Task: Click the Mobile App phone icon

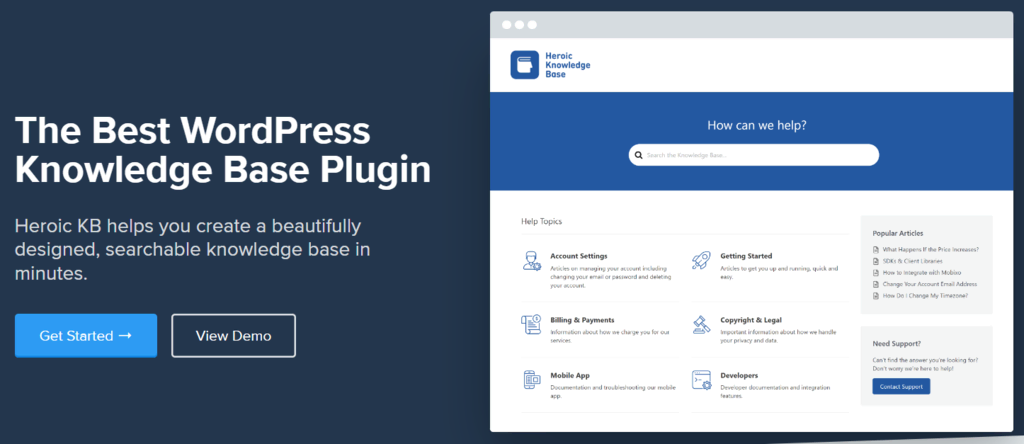Action: tap(532, 380)
